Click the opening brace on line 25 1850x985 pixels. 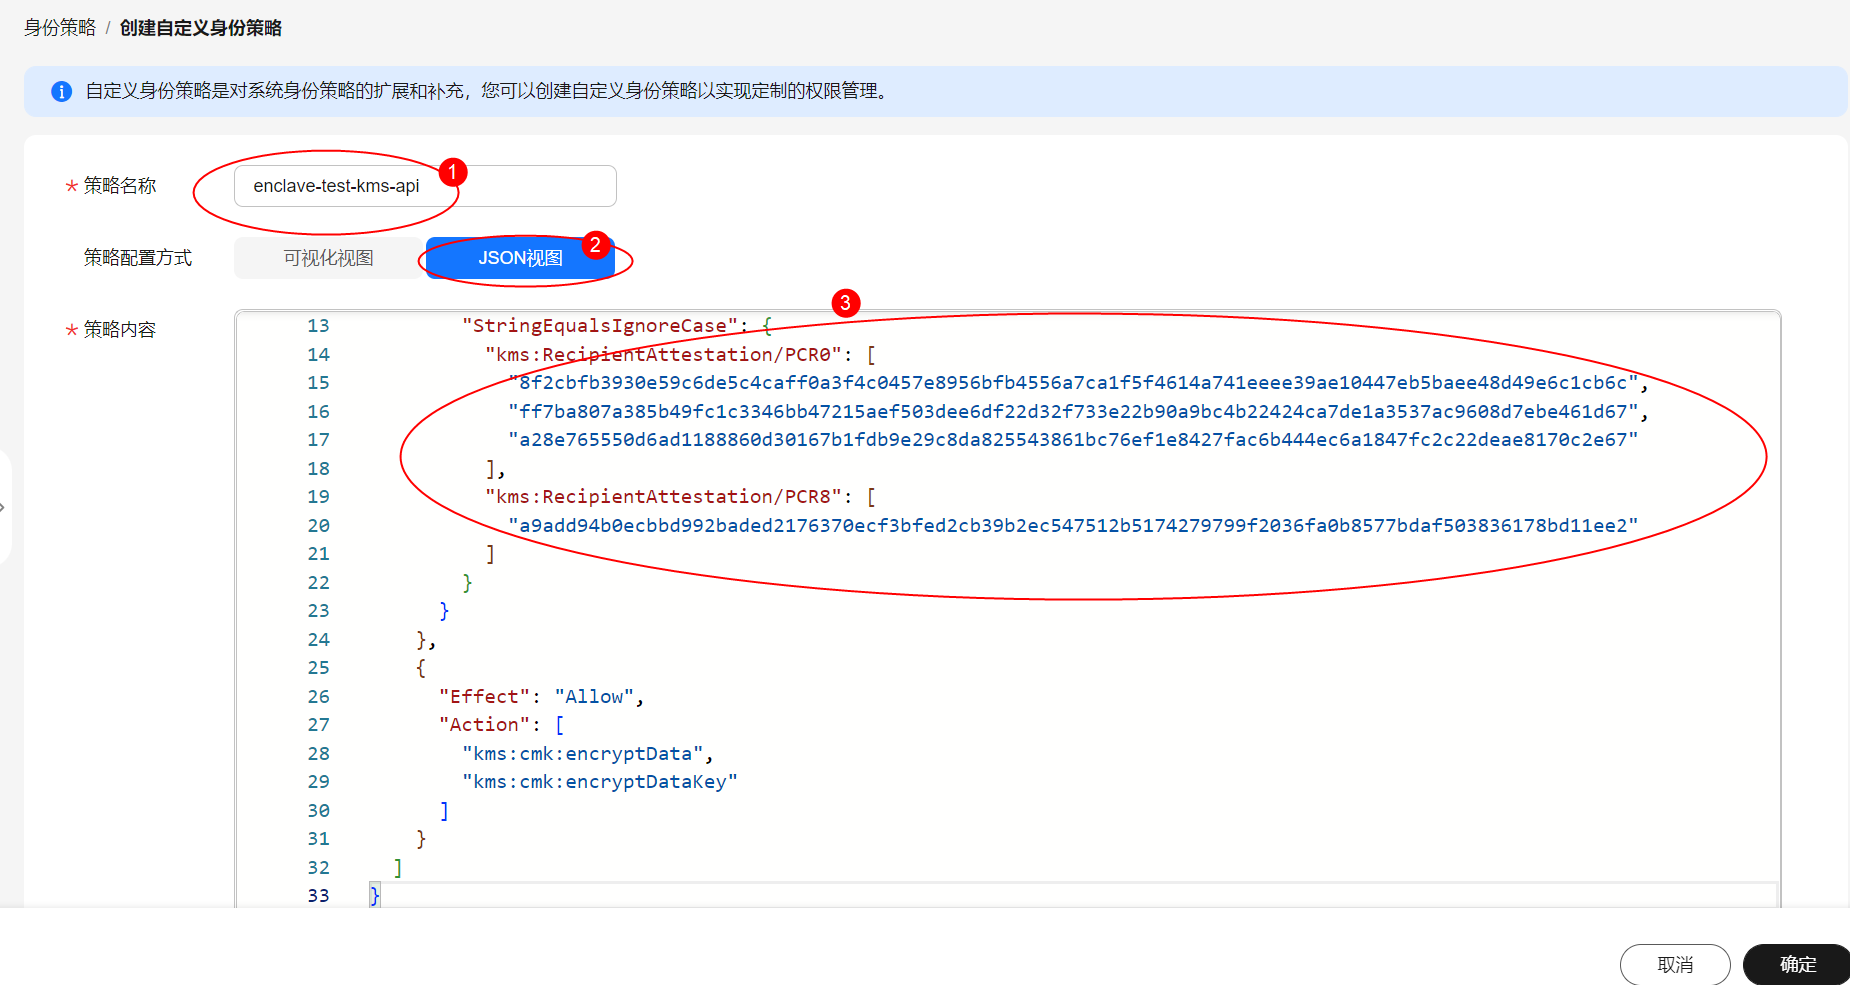pos(421,668)
